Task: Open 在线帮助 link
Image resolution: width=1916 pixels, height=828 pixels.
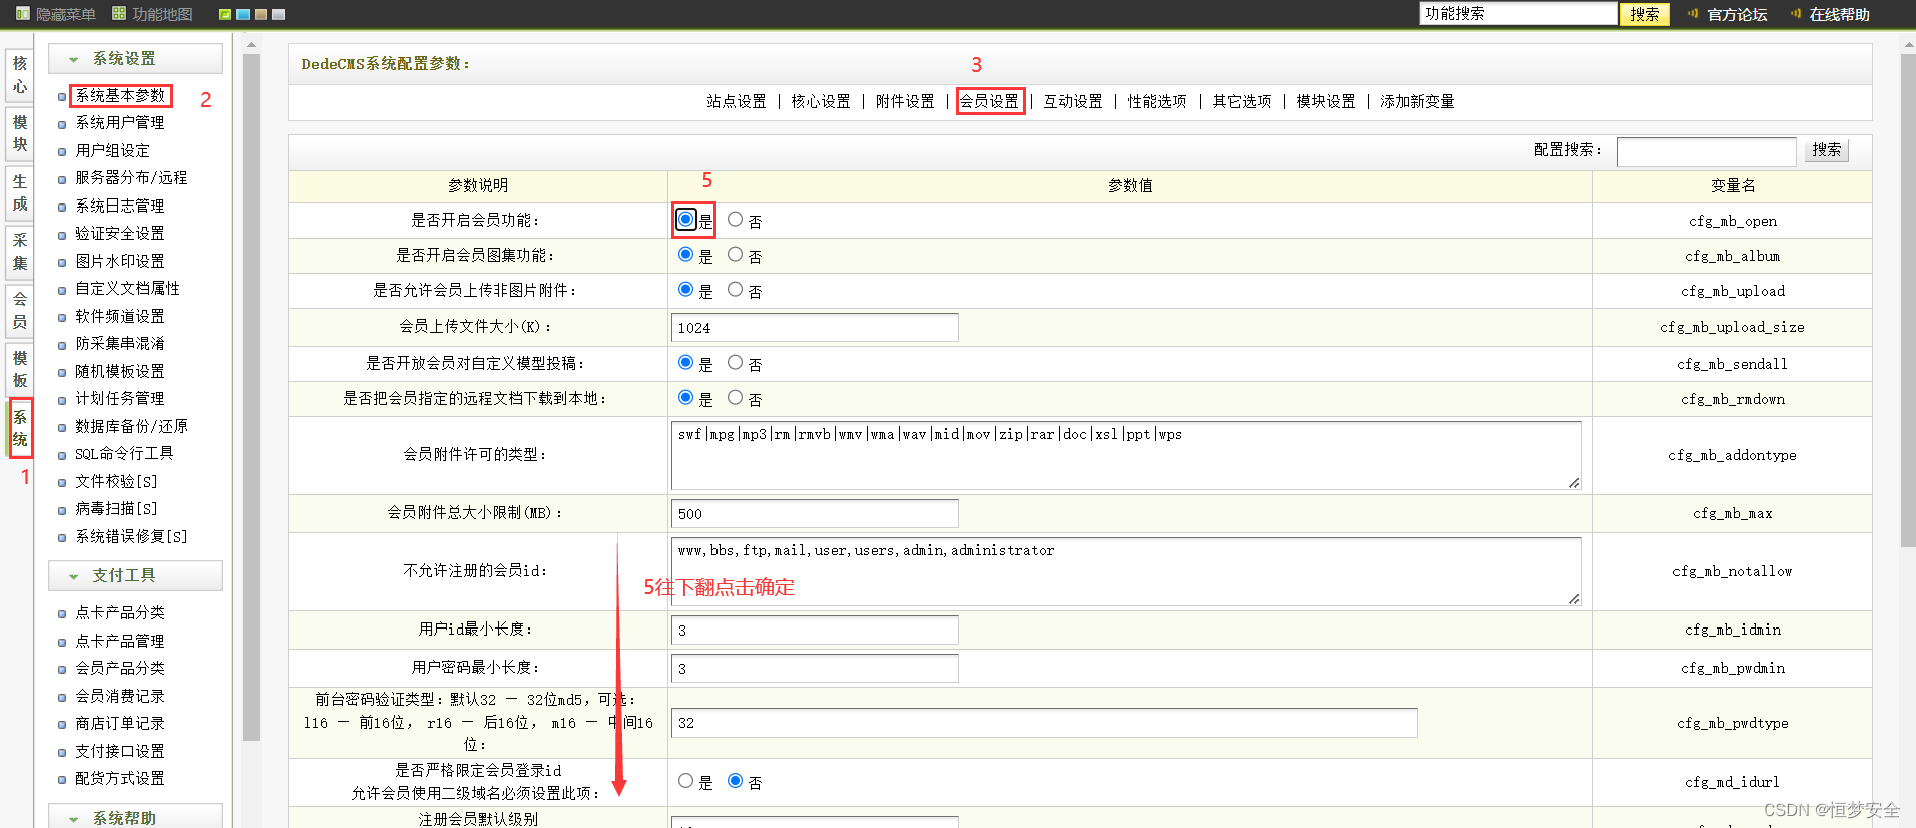Action: tap(1840, 14)
